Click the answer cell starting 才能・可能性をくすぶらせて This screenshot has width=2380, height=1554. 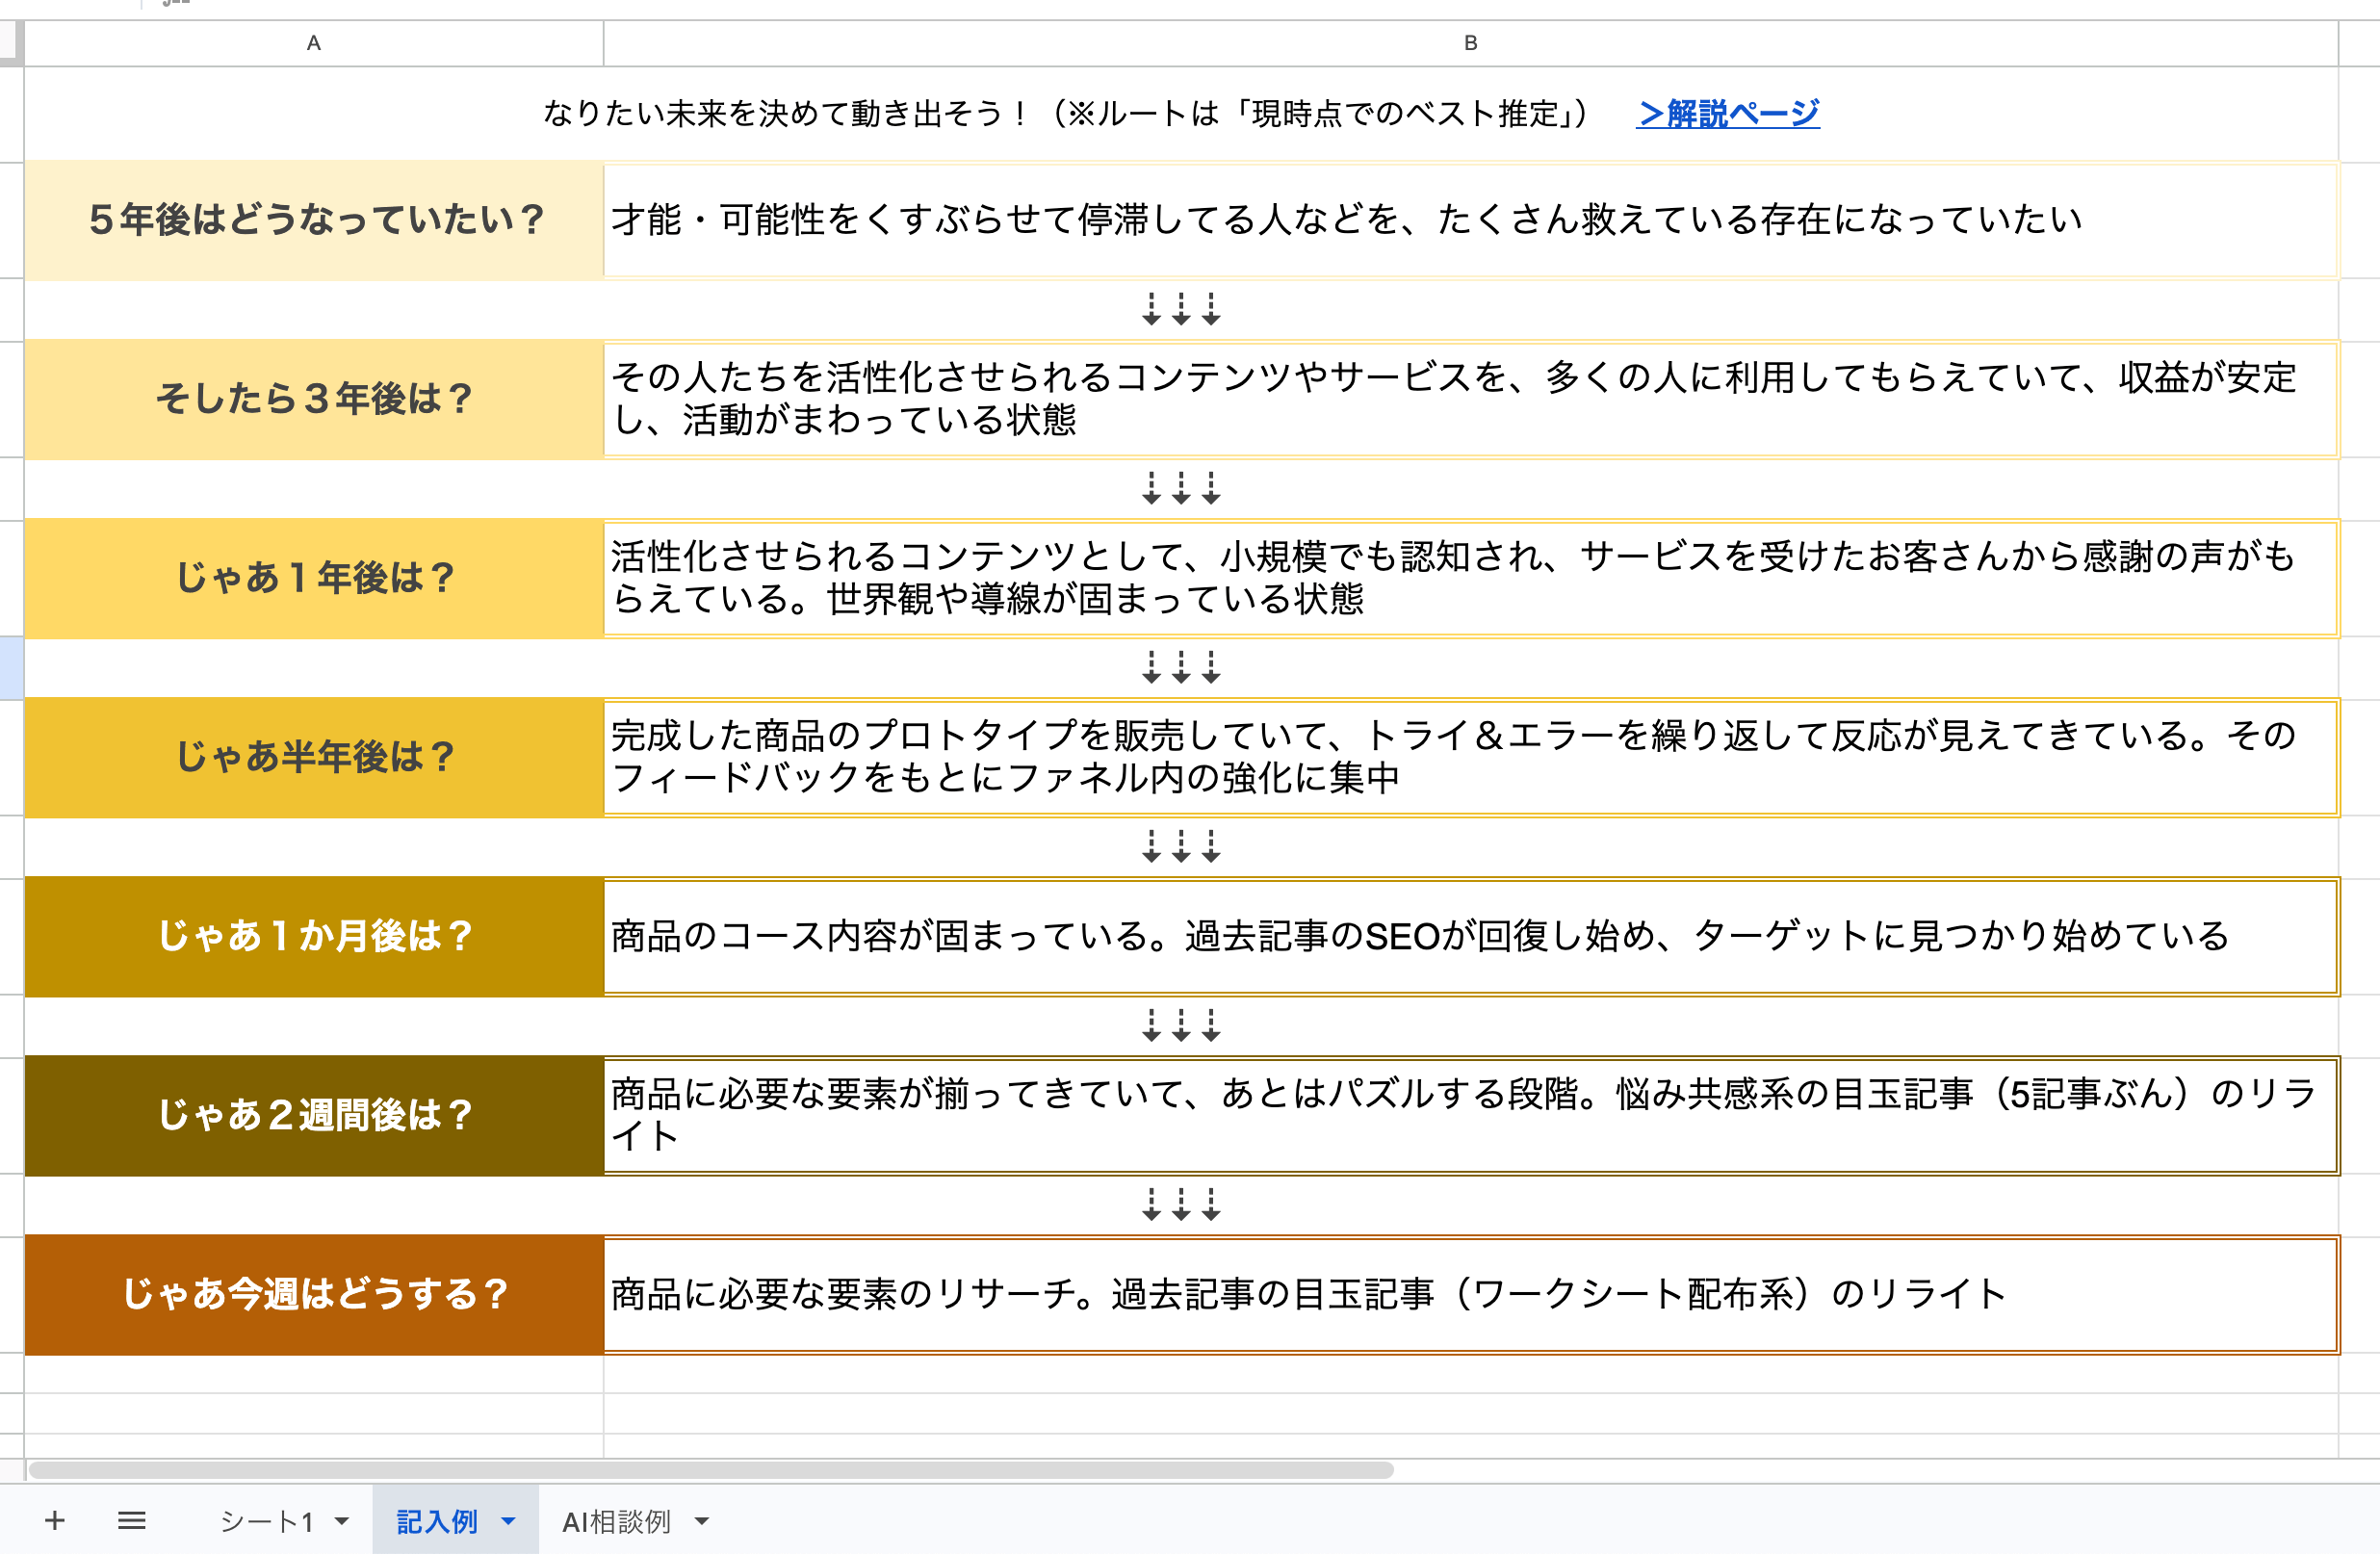click(x=1471, y=220)
